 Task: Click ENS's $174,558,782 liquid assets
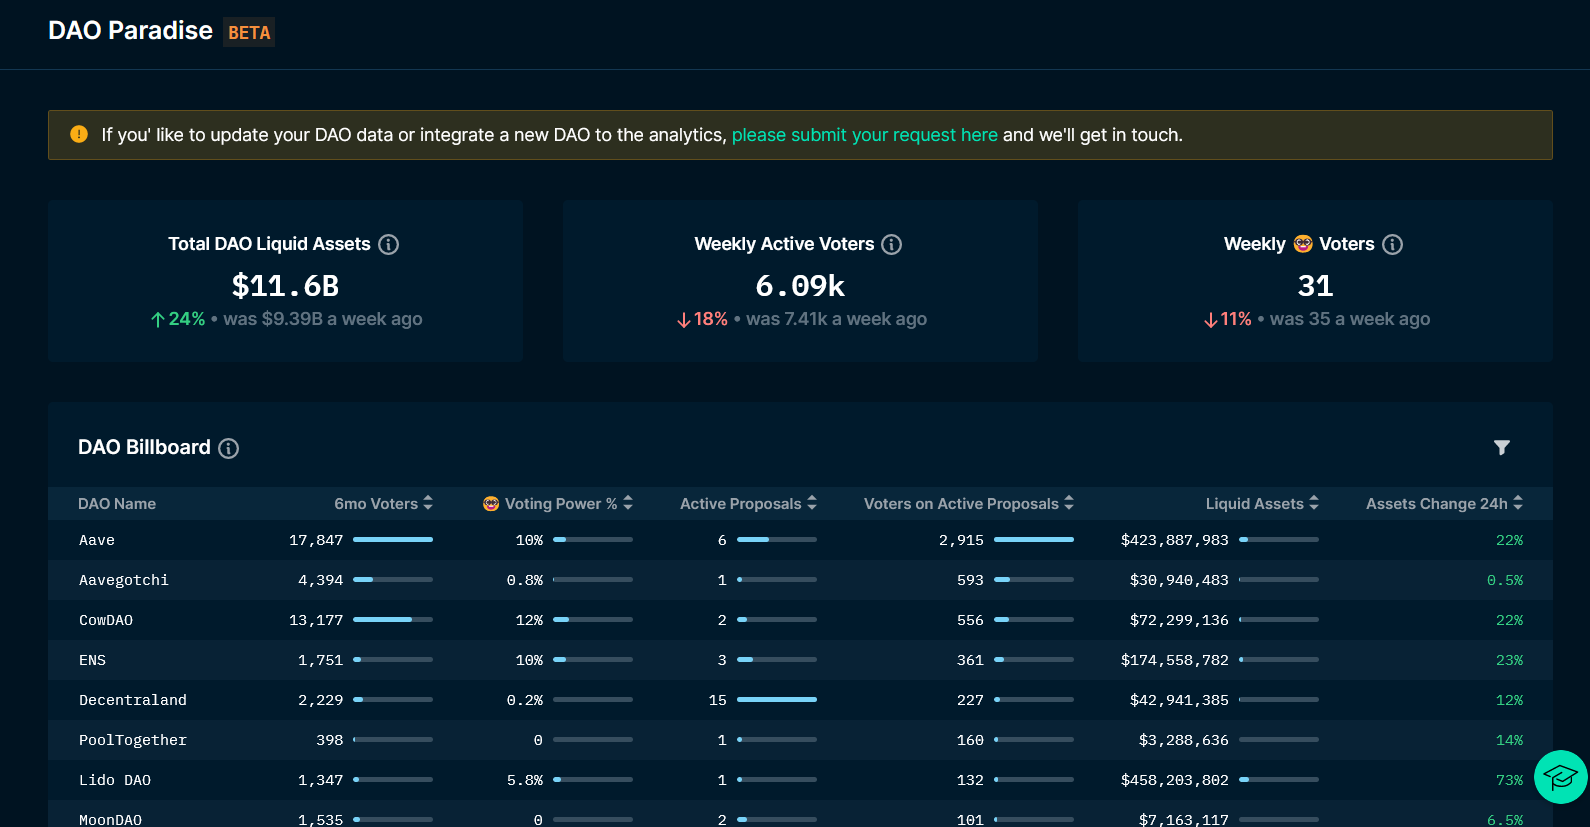(1175, 660)
